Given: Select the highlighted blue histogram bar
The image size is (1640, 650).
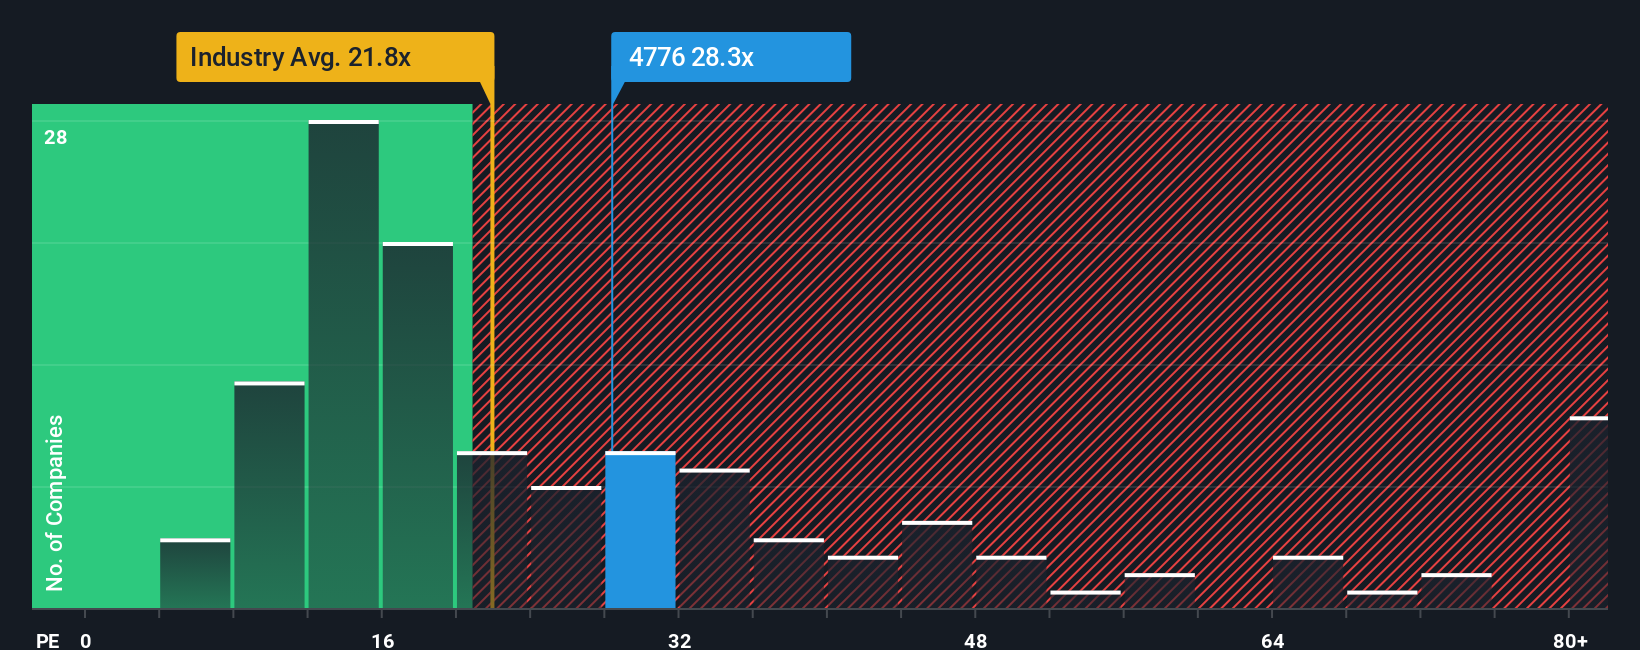Looking at the screenshot, I should click(640, 530).
